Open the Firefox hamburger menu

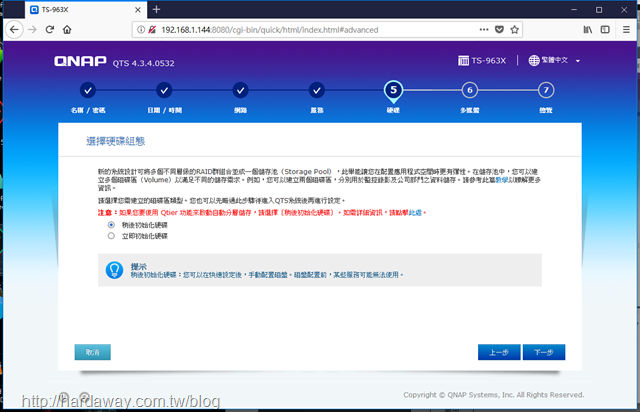coord(626,29)
